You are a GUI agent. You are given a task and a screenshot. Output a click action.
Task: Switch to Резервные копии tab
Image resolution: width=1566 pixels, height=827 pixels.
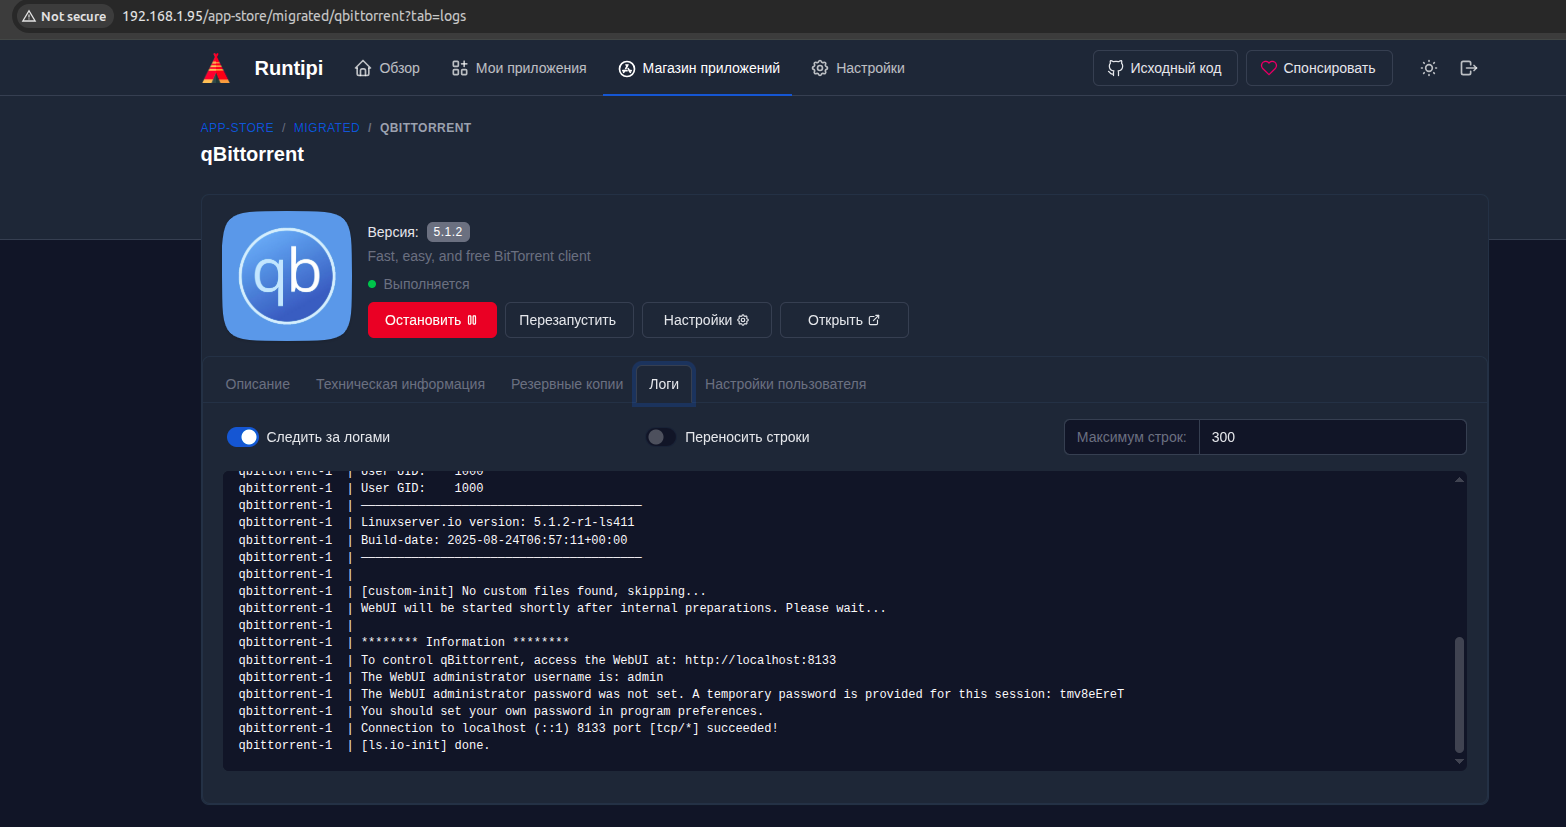pyautogui.click(x=567, y=384)
